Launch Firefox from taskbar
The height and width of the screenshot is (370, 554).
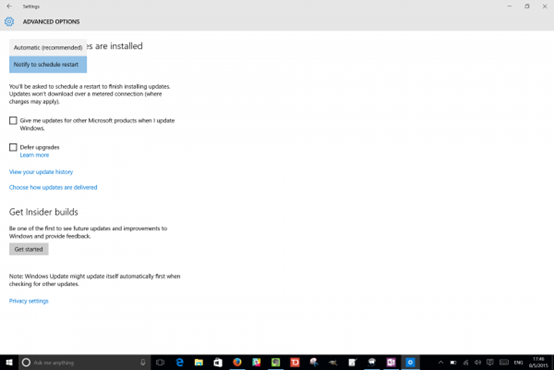click(237, 362)
